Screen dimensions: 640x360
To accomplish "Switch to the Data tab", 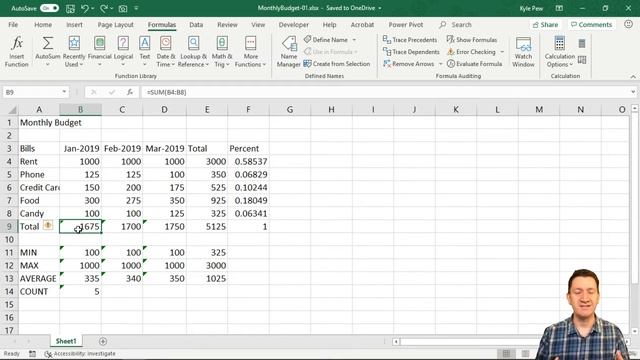I will pos(196,24).
